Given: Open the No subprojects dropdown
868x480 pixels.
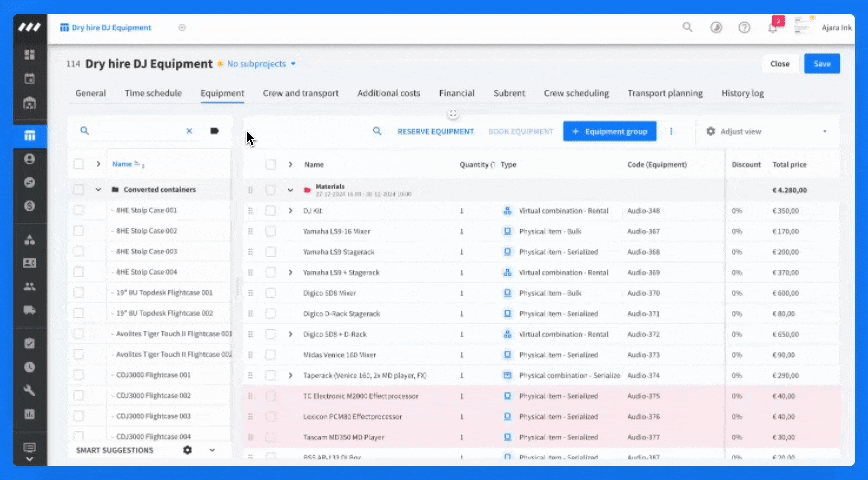Looking at the screenshot, I should click(x=261, y=64).
